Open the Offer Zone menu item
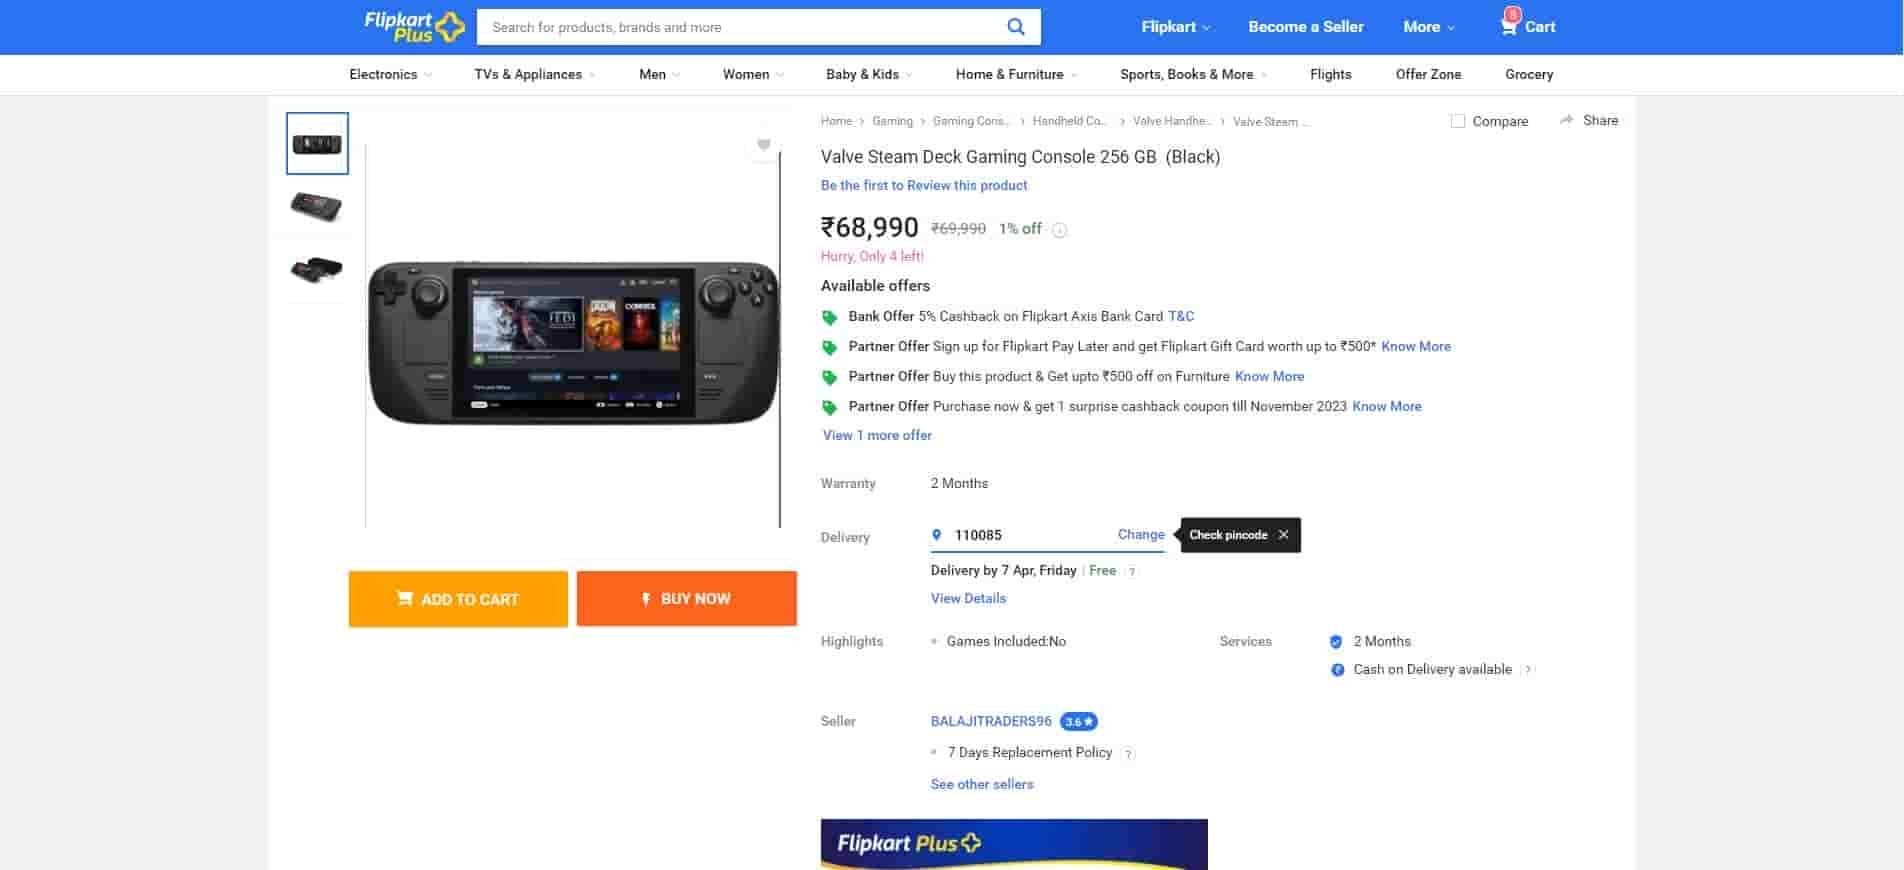The image size is (1904, 870). tap(1428, 74)
